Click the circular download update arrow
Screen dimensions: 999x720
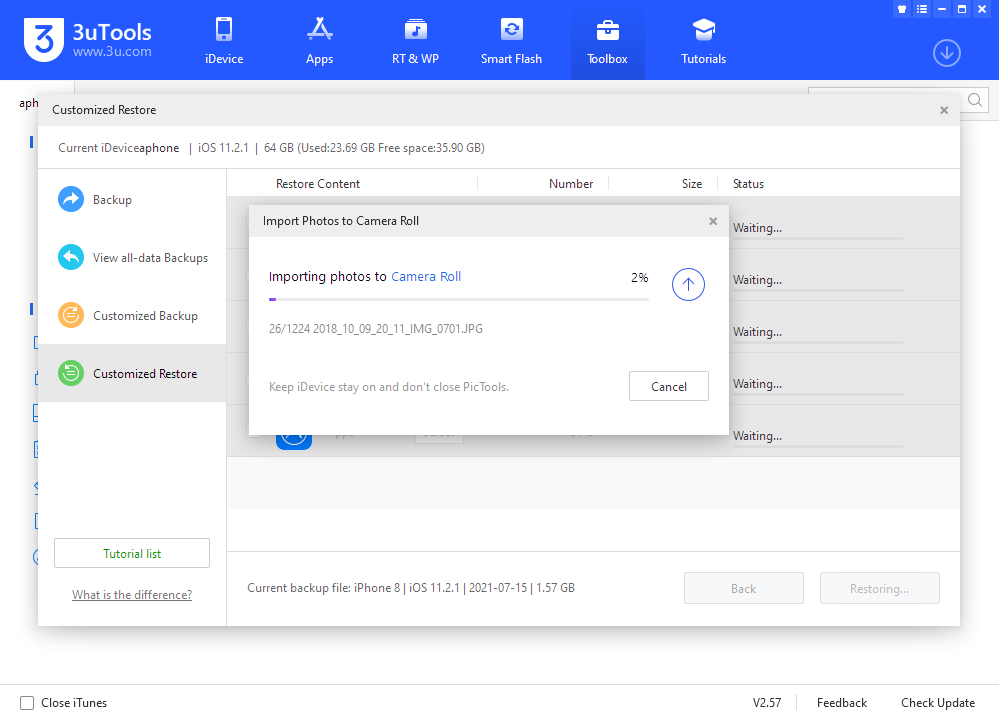(946, 53)
